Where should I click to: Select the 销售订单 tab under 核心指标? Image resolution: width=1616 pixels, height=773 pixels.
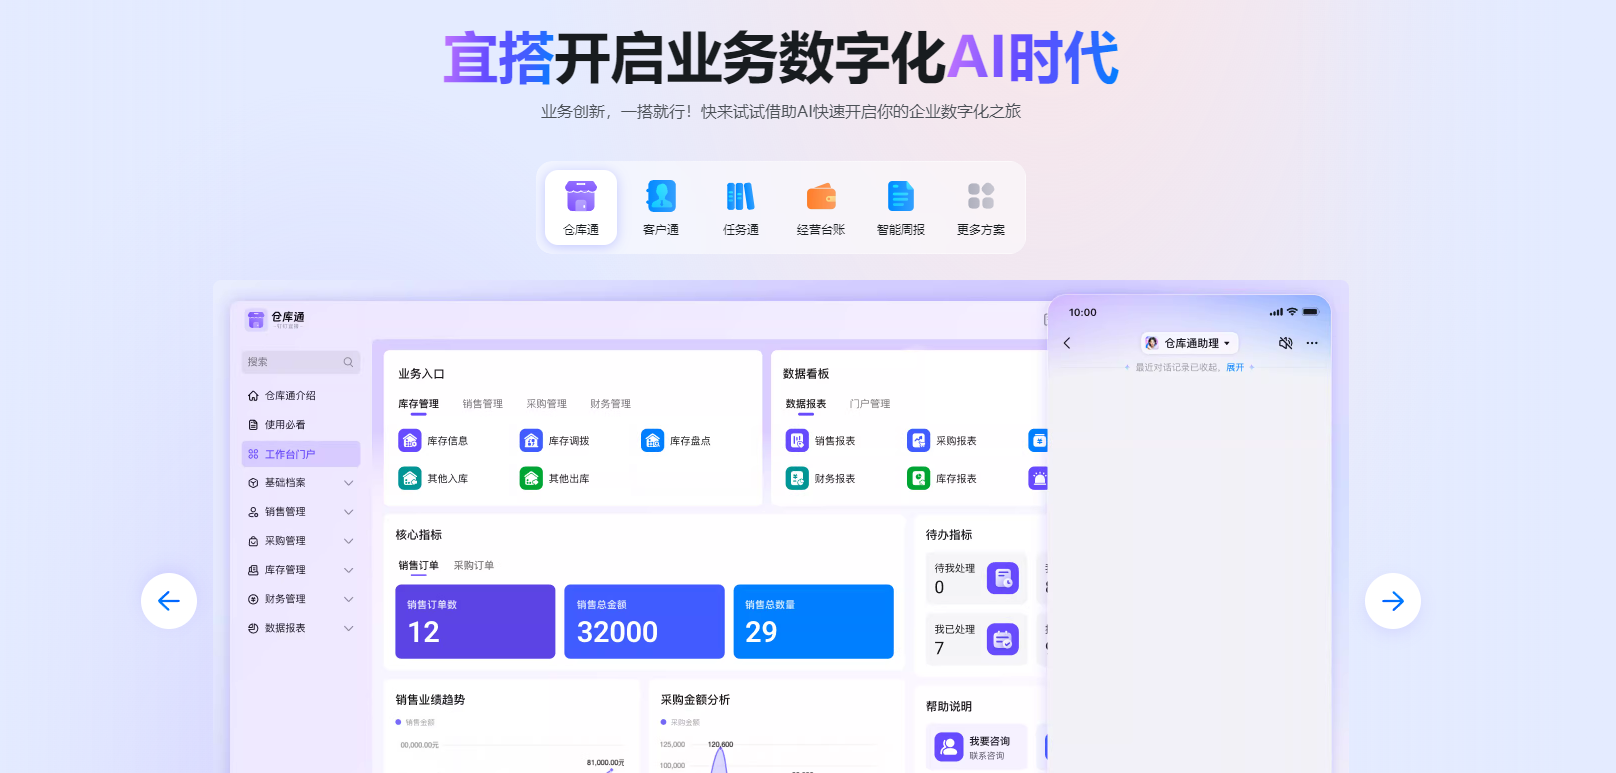(x=418, y=566)
